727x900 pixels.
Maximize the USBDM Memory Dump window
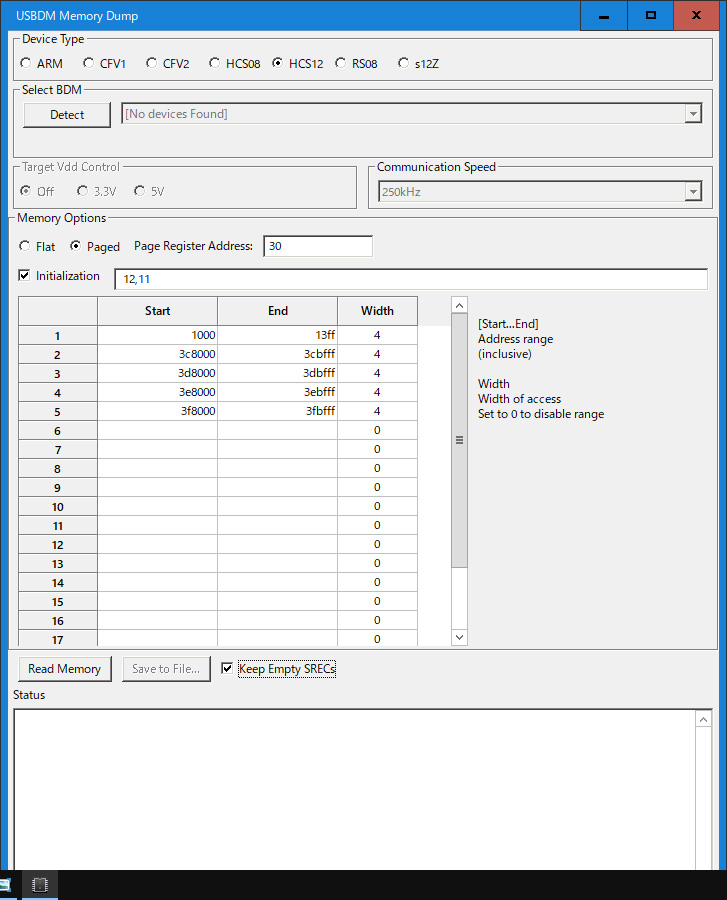[650, 15]
